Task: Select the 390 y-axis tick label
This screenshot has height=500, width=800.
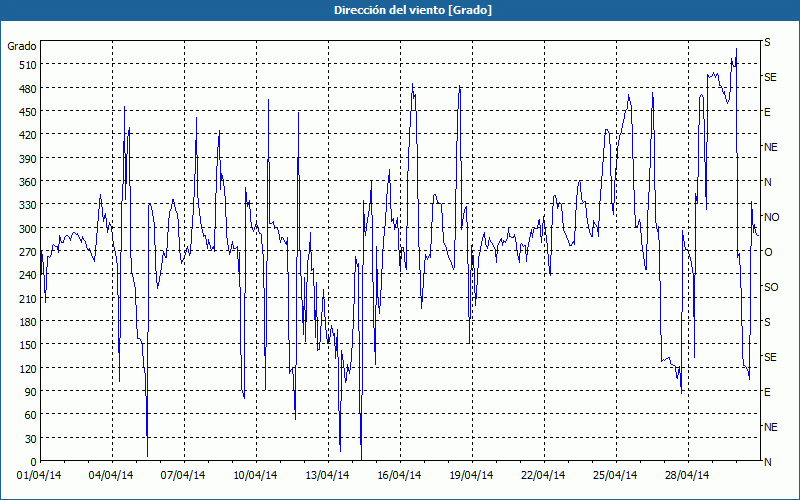Action: pos(28,158)
